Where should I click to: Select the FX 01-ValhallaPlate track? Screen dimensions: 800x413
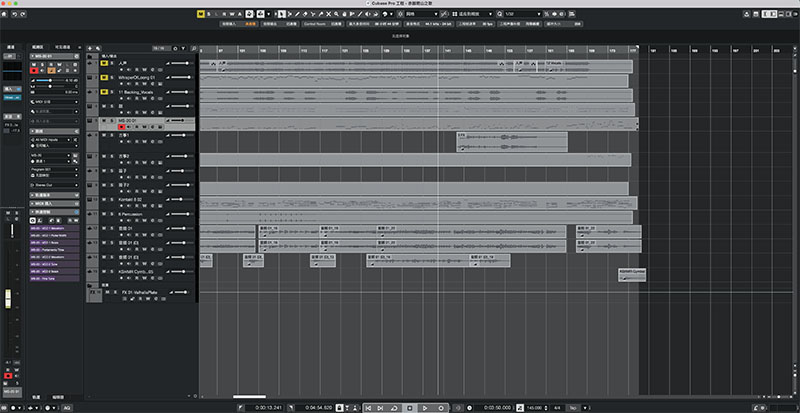click(140, 293)
